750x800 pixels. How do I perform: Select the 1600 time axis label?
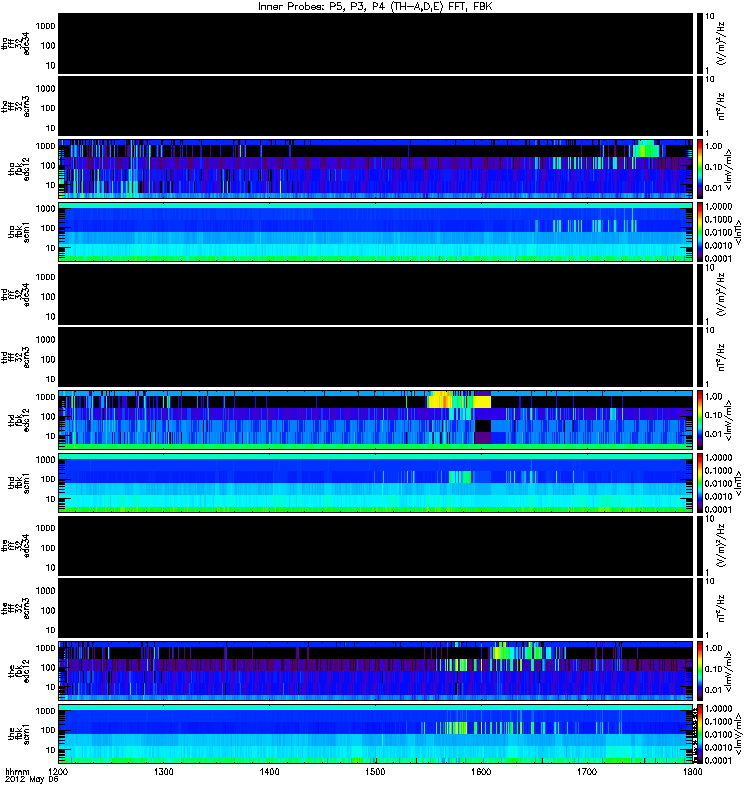pyautogui.click(x=481, y=771)
